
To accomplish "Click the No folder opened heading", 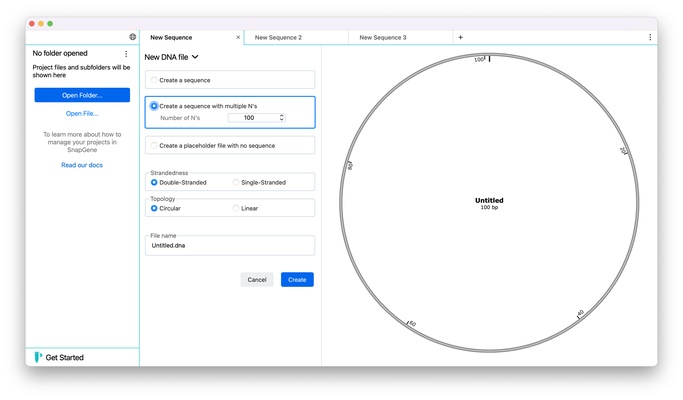I will point(60,53).
